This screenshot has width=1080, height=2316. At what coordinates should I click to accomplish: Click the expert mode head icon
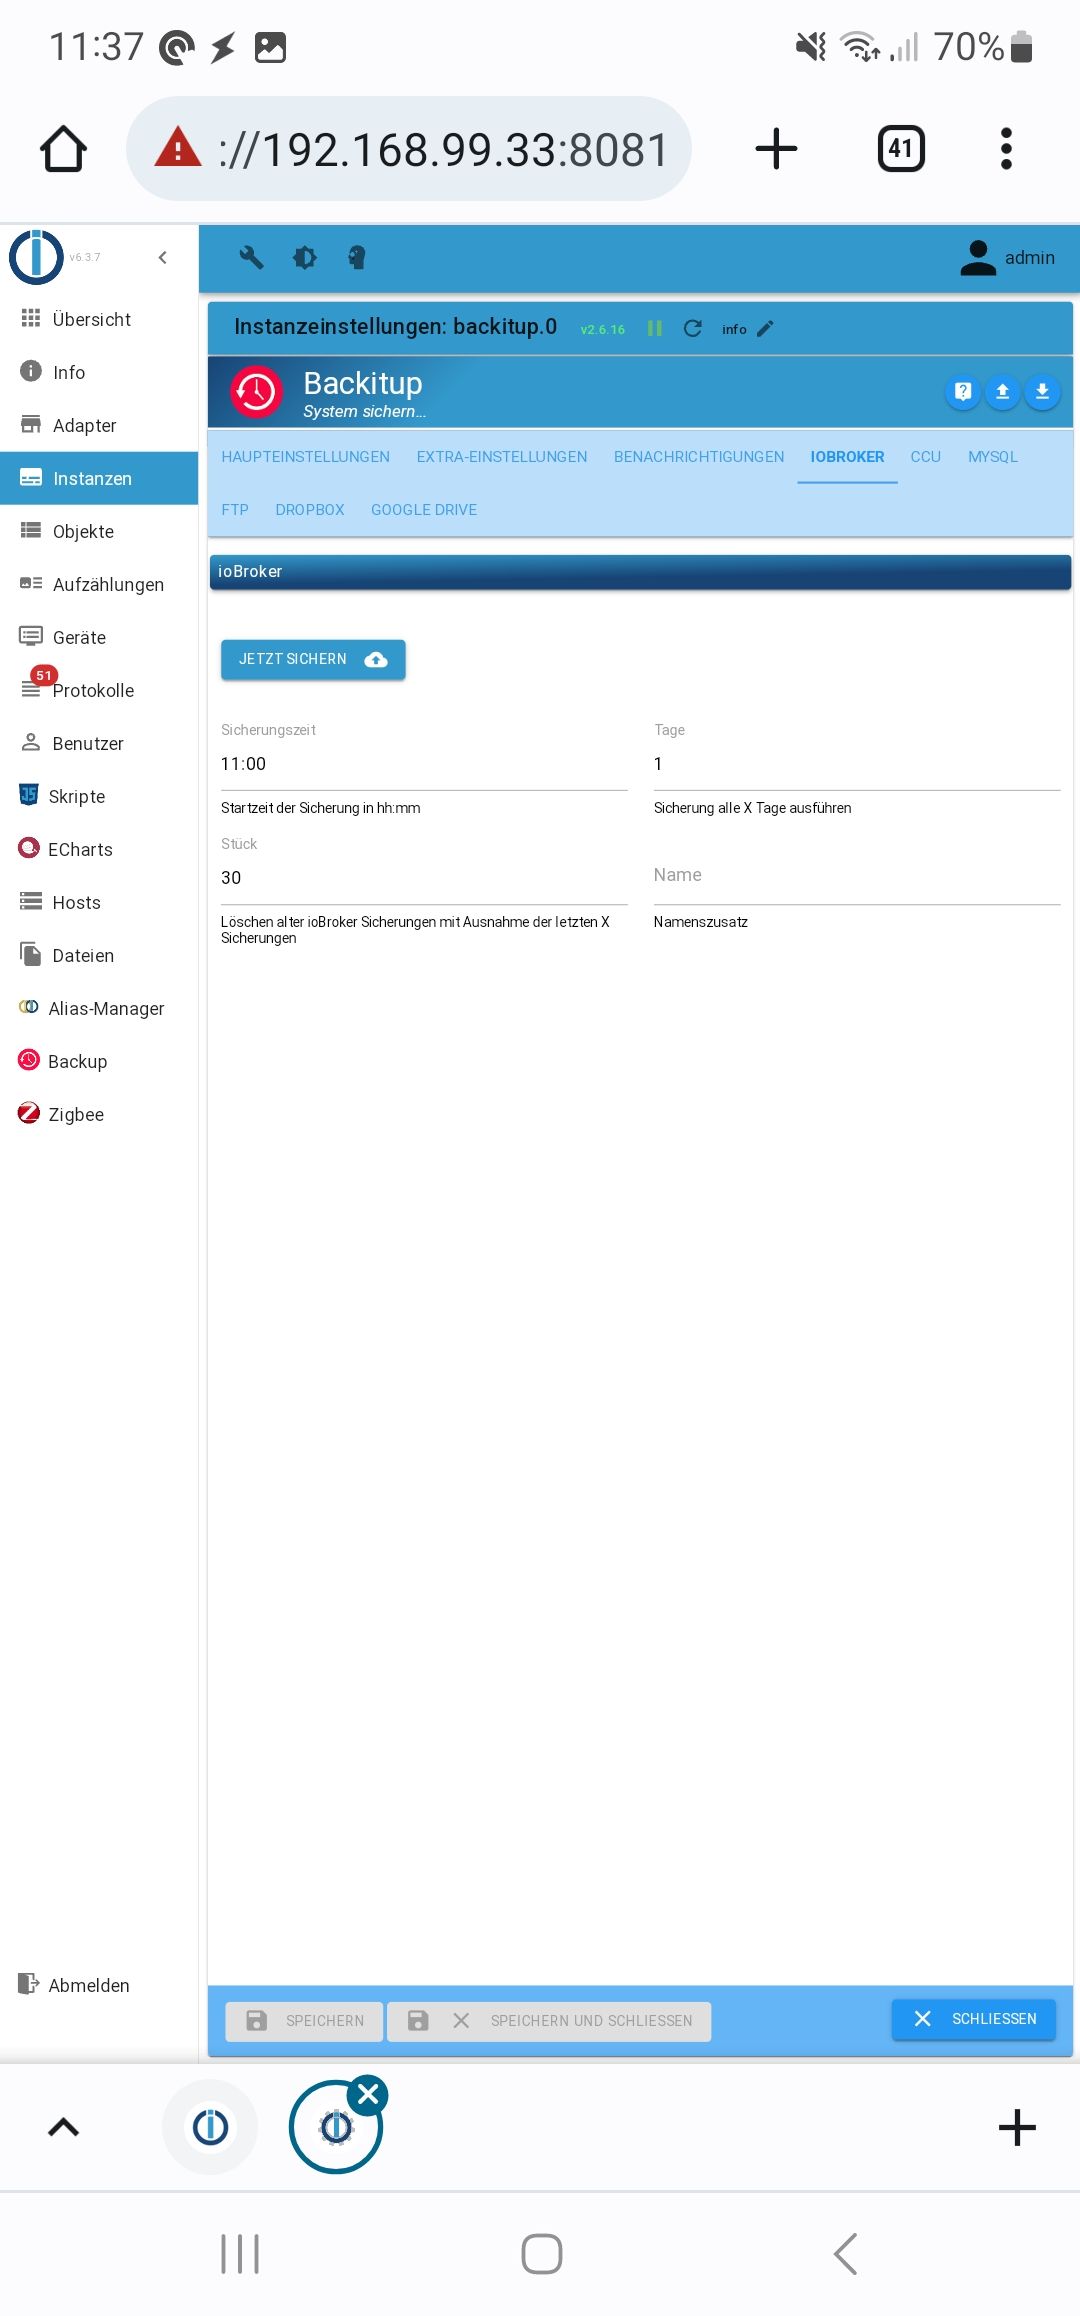[x=357, y=257]
